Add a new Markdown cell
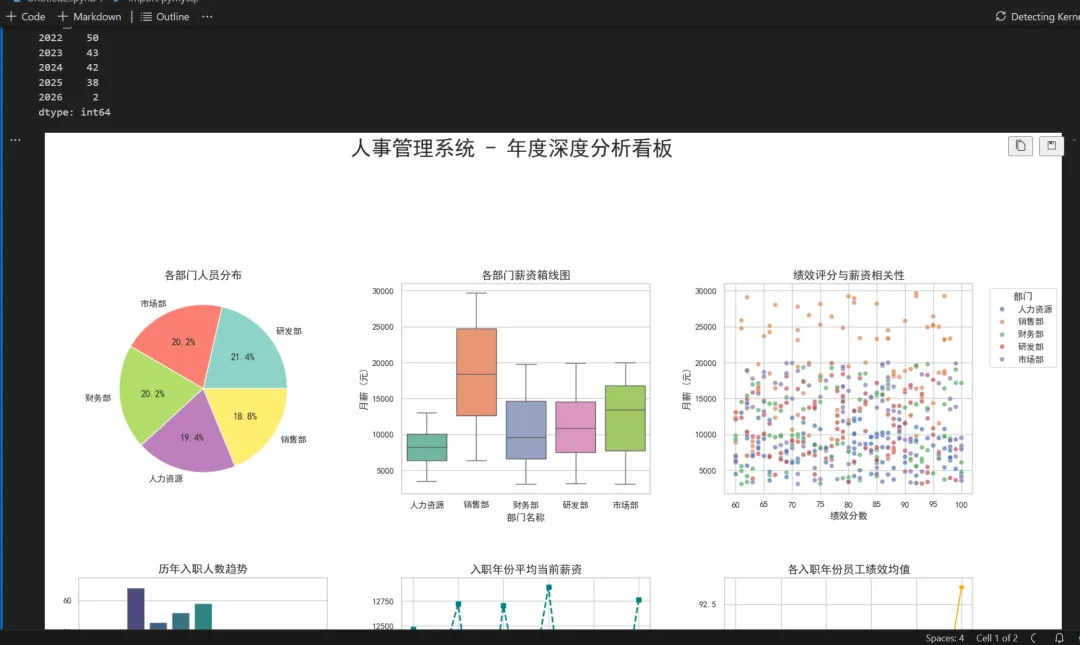This screenshot has height=645, width=1080. point(90,17)
